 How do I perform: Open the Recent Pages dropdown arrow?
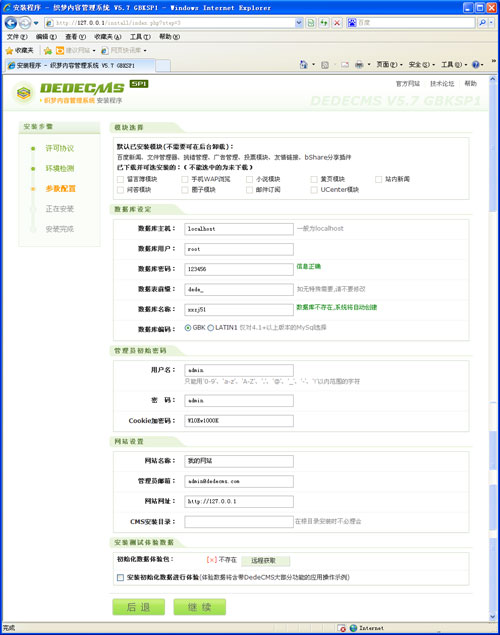coord(36,23)
